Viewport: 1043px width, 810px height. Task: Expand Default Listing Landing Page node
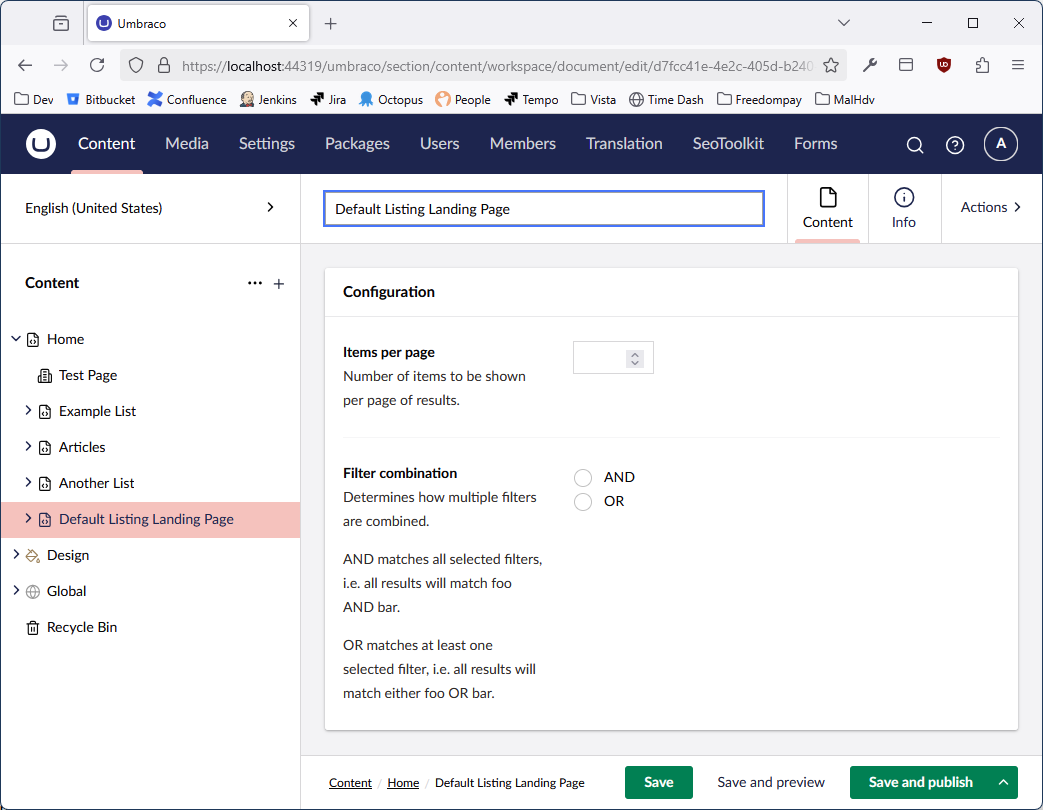[28, 518]
